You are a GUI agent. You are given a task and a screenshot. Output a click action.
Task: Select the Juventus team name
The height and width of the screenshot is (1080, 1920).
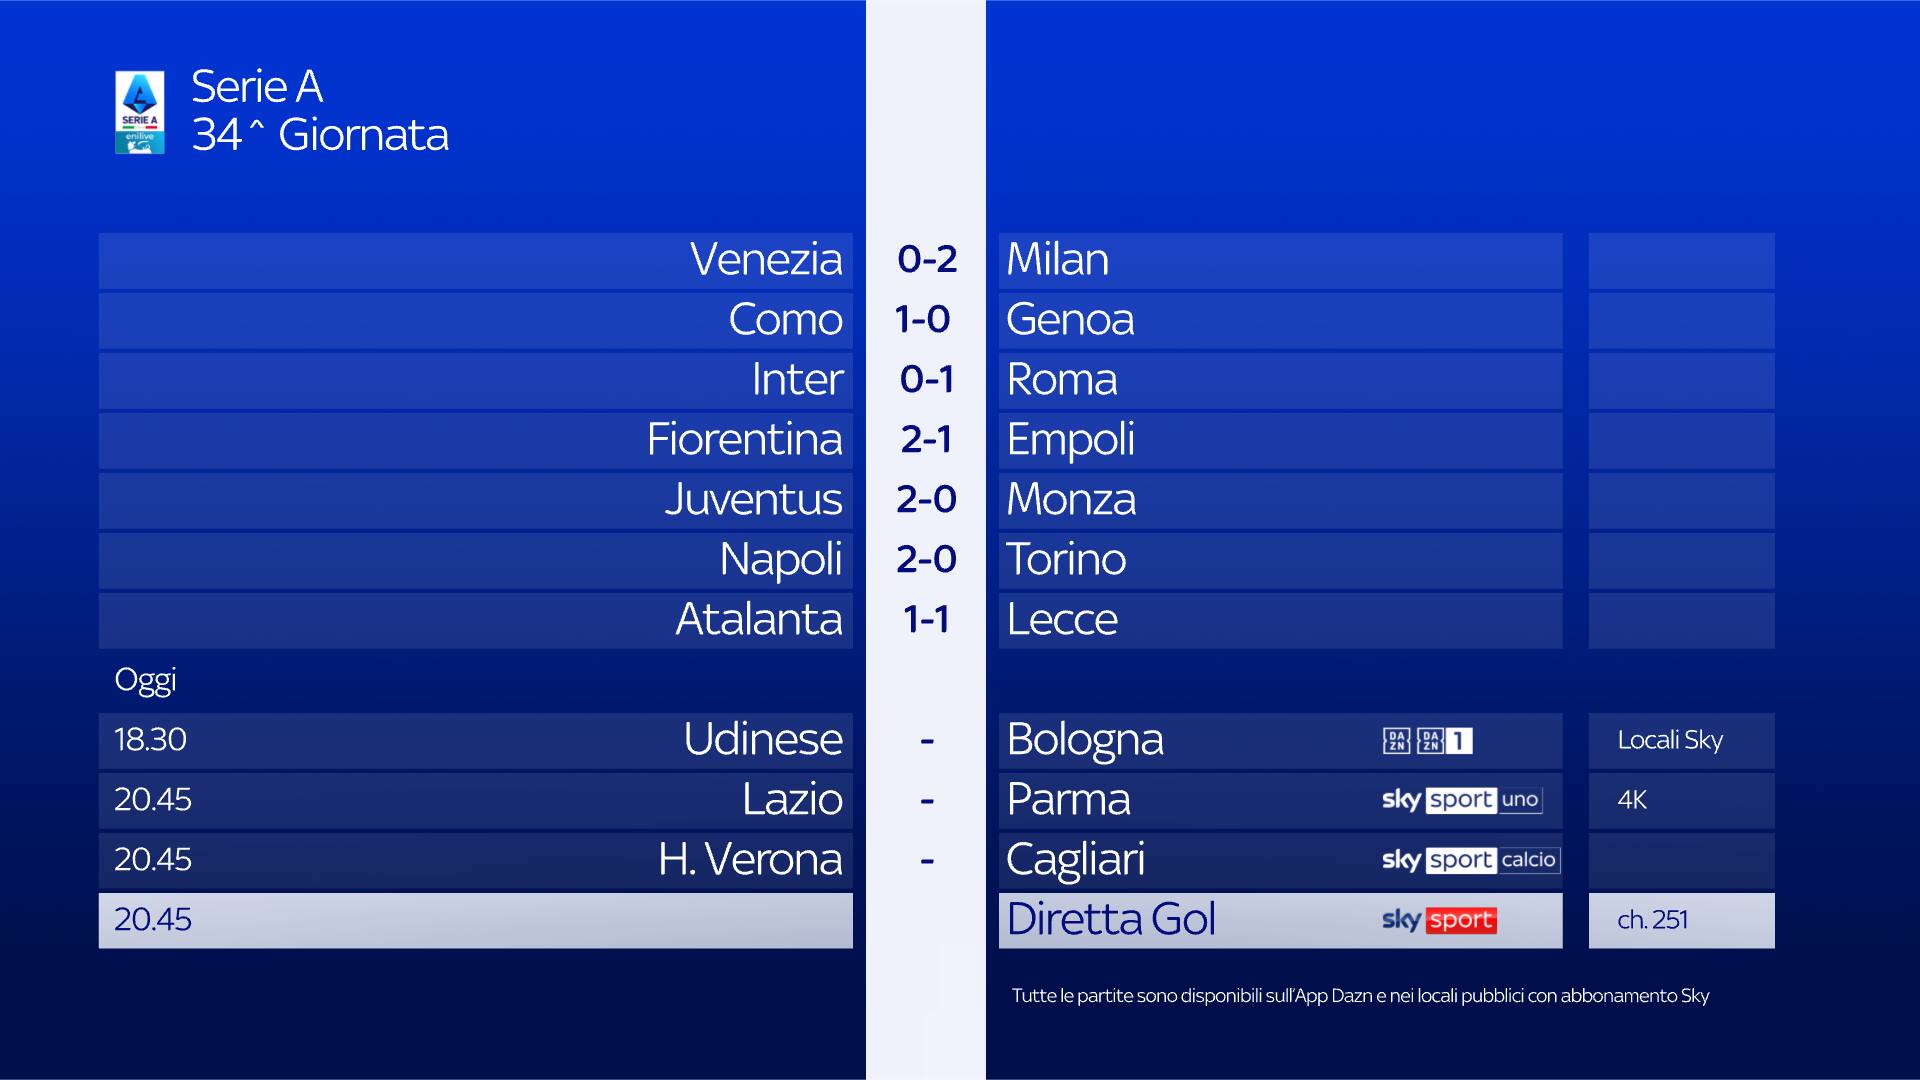[x=753, y=500]
